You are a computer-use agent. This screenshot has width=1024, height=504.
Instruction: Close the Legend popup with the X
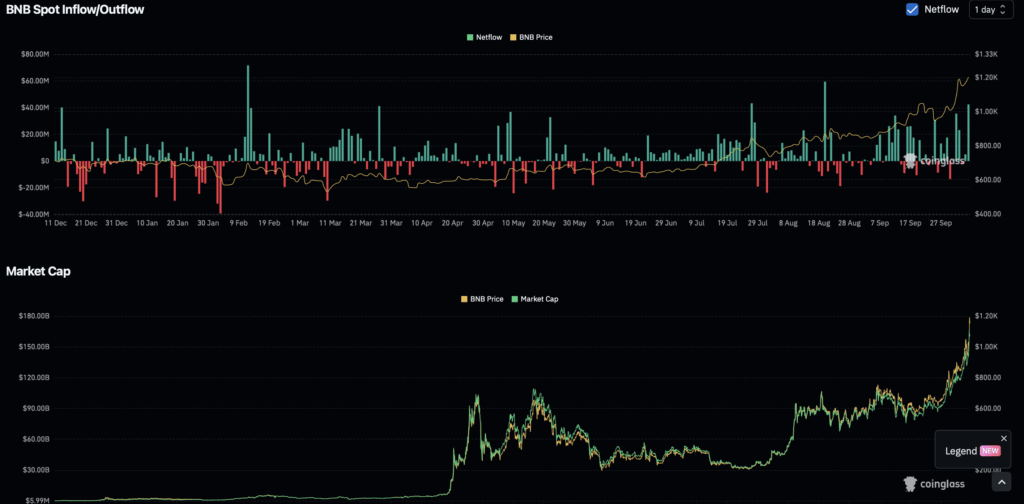tap(1004, 438)
